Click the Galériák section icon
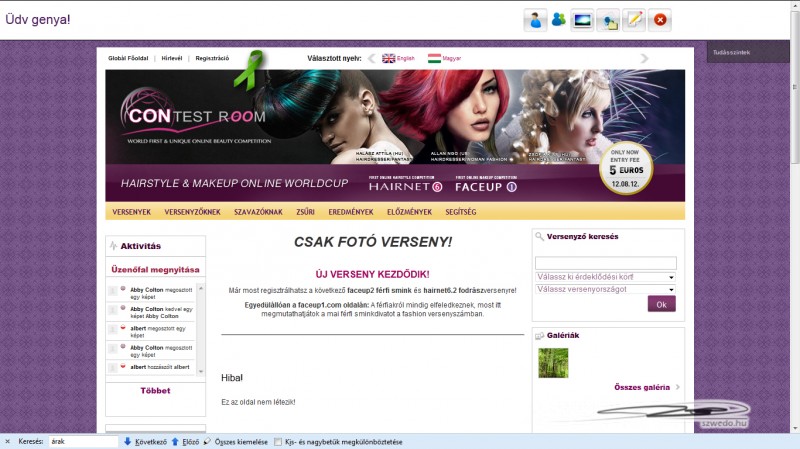This screenshot has width=800, height=449. (x=539, y=336)
